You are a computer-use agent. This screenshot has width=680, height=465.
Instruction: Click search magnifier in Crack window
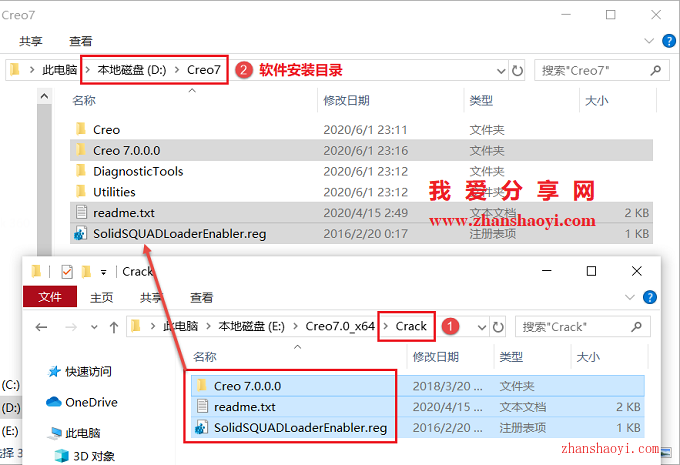click(637, 327)
